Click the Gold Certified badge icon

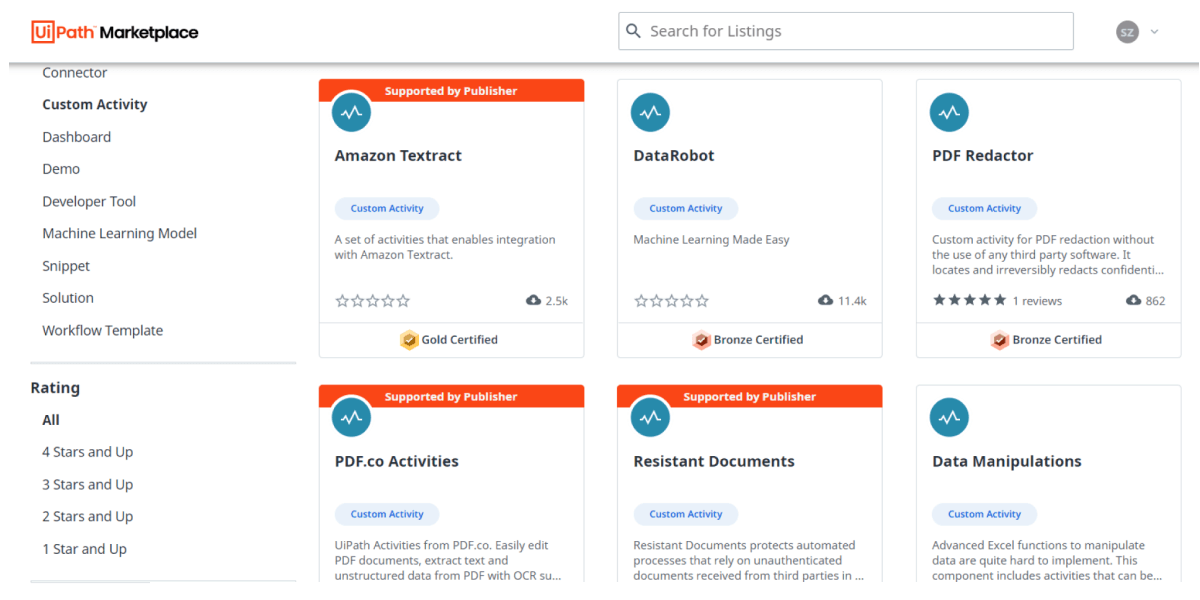(409, 340)
